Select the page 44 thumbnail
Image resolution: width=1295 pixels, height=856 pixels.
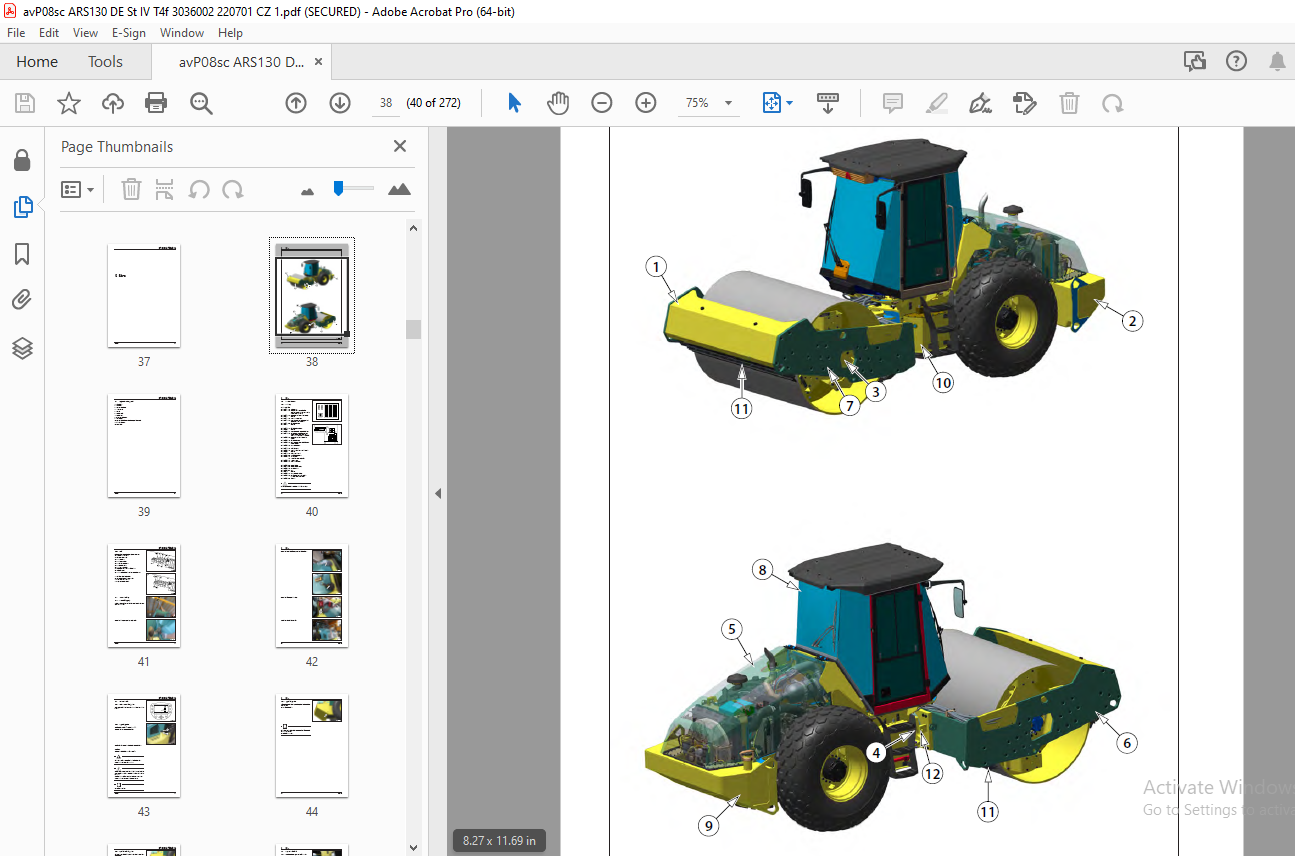[x=312, y=746]
